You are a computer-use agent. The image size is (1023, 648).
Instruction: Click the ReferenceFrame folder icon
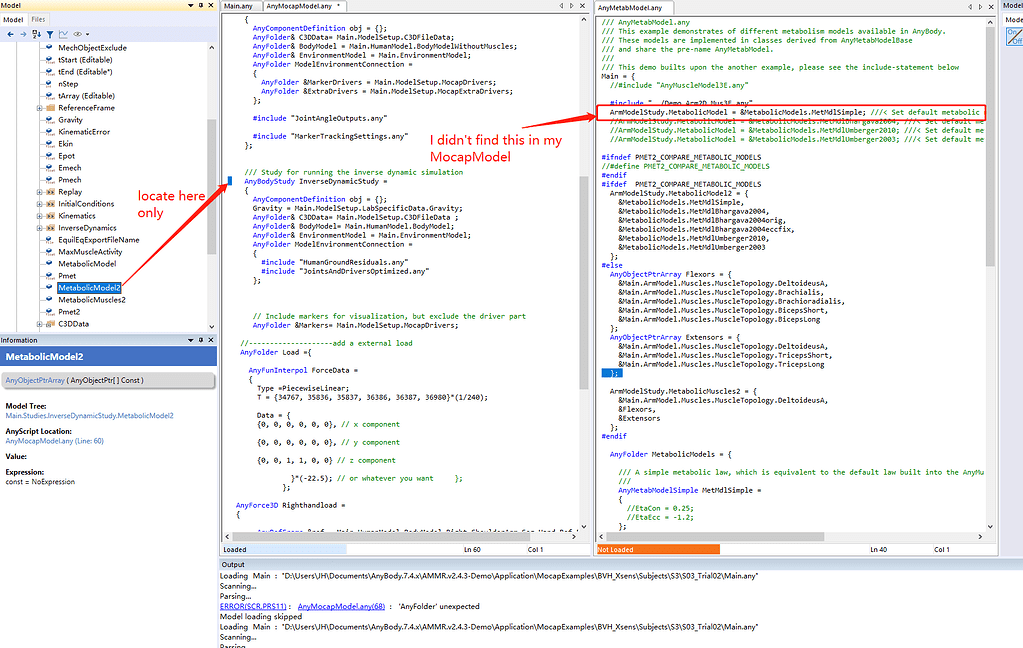(49, 108)
